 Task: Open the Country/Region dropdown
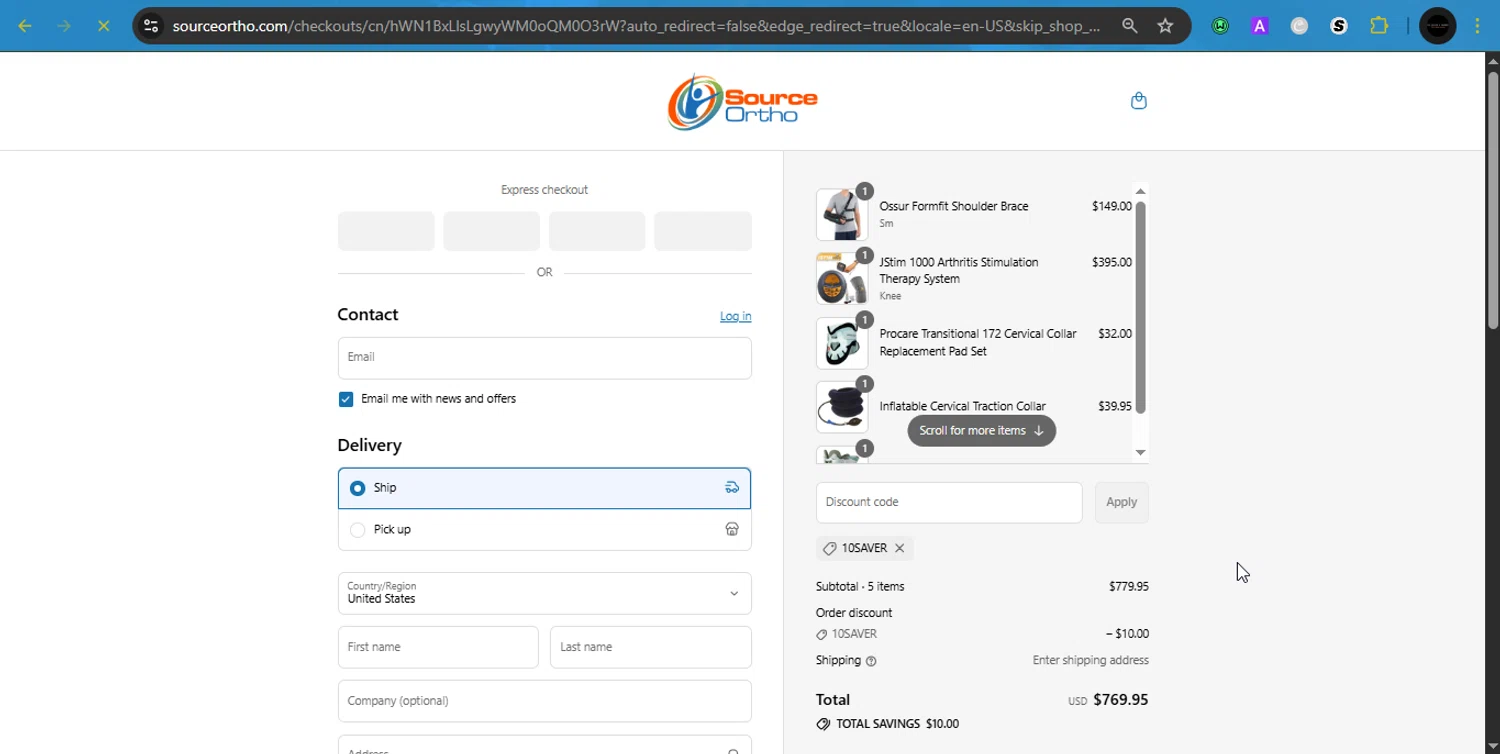pyautogui.click(x=544, y=593)
